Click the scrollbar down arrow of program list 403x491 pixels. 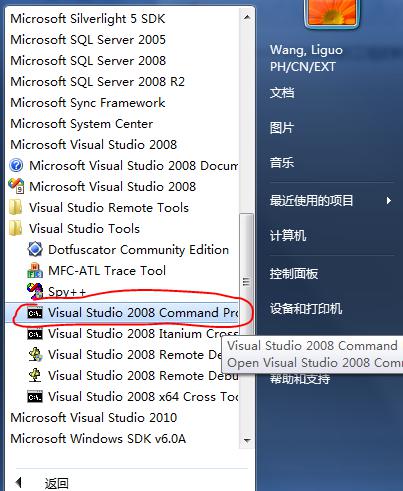coord(247,441)
